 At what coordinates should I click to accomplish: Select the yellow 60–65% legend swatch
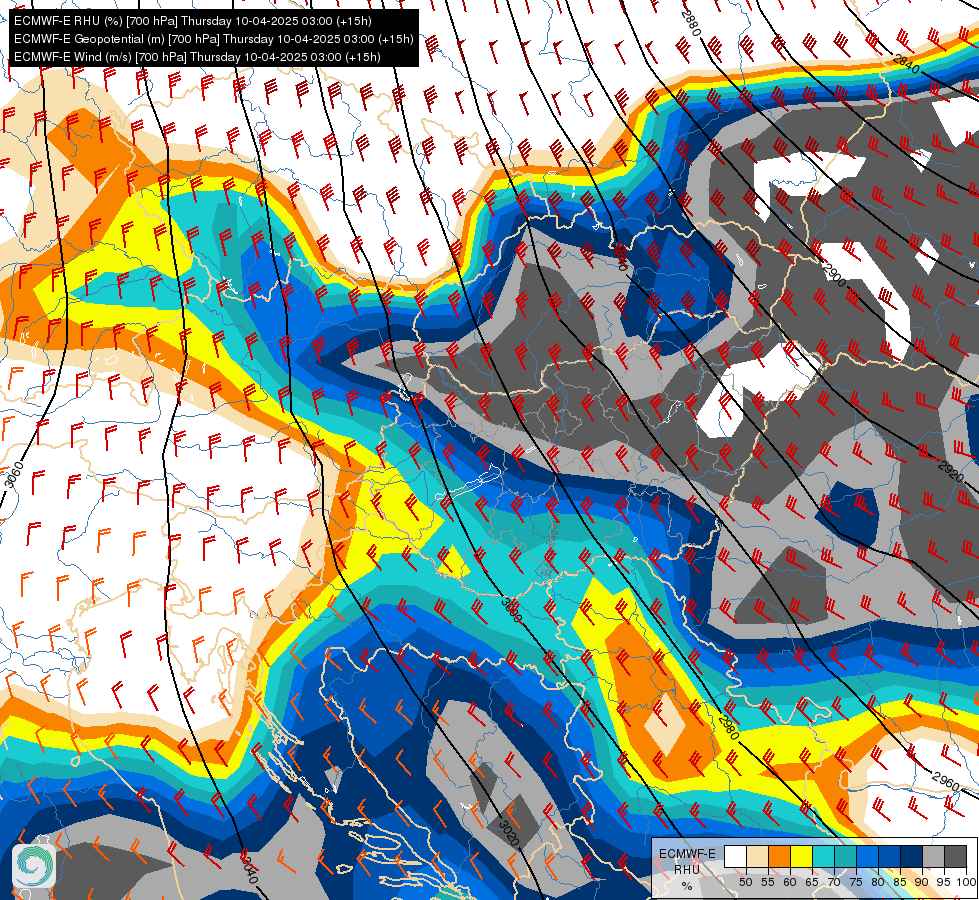click(802, 856)
